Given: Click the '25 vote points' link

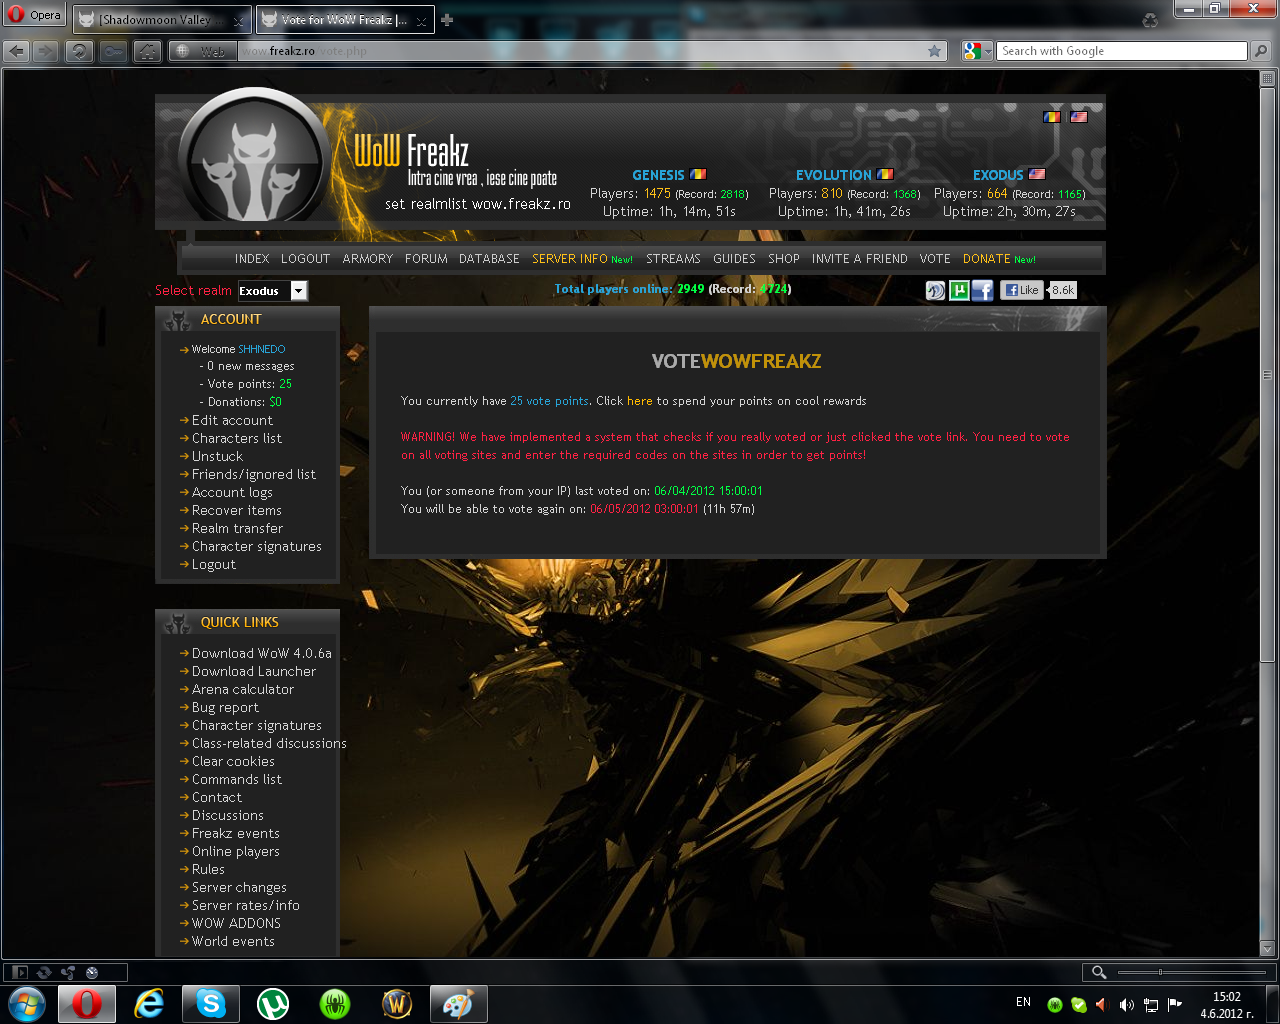Looking at the screenshot, I should point(549,401).
